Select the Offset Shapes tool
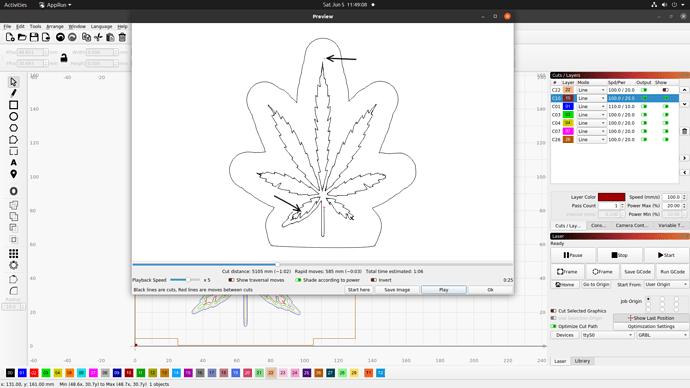690x388 pixels. click(x=13, y=191)
